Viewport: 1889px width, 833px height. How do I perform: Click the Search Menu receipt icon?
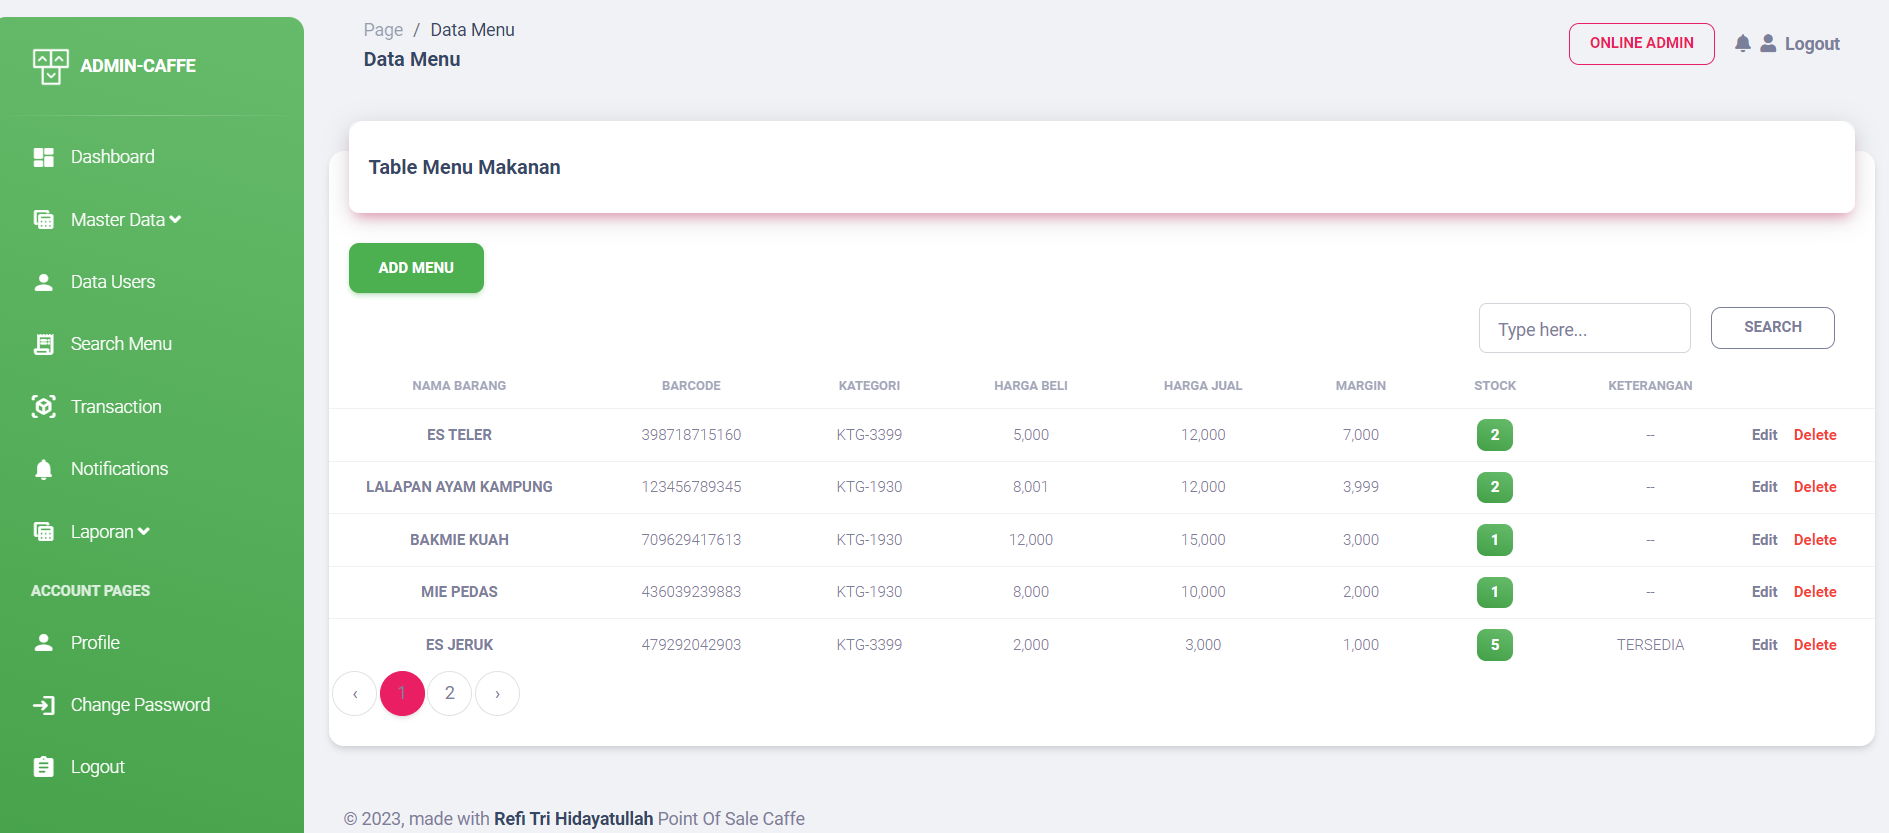point(43,344)
